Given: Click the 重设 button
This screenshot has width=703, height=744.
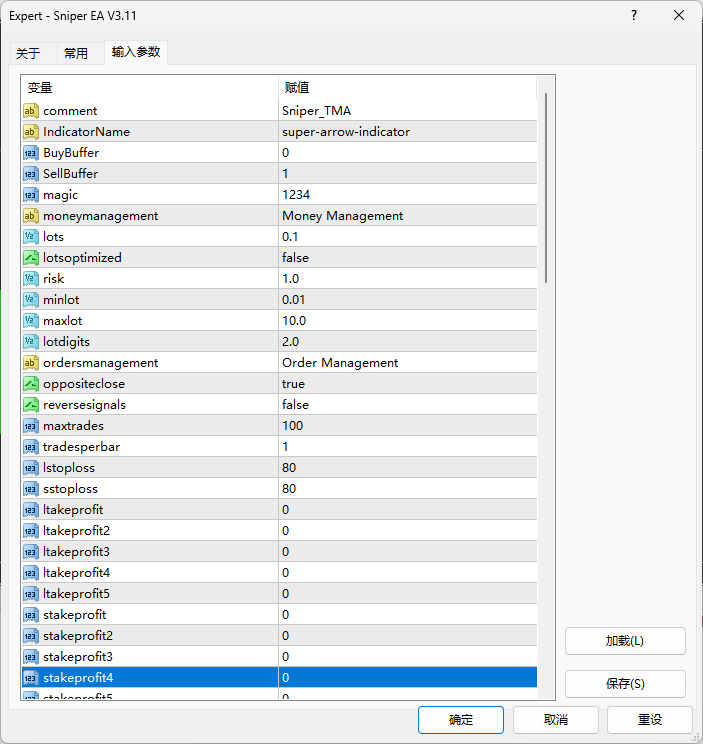Looking at the screenshot, I should 649,720.
